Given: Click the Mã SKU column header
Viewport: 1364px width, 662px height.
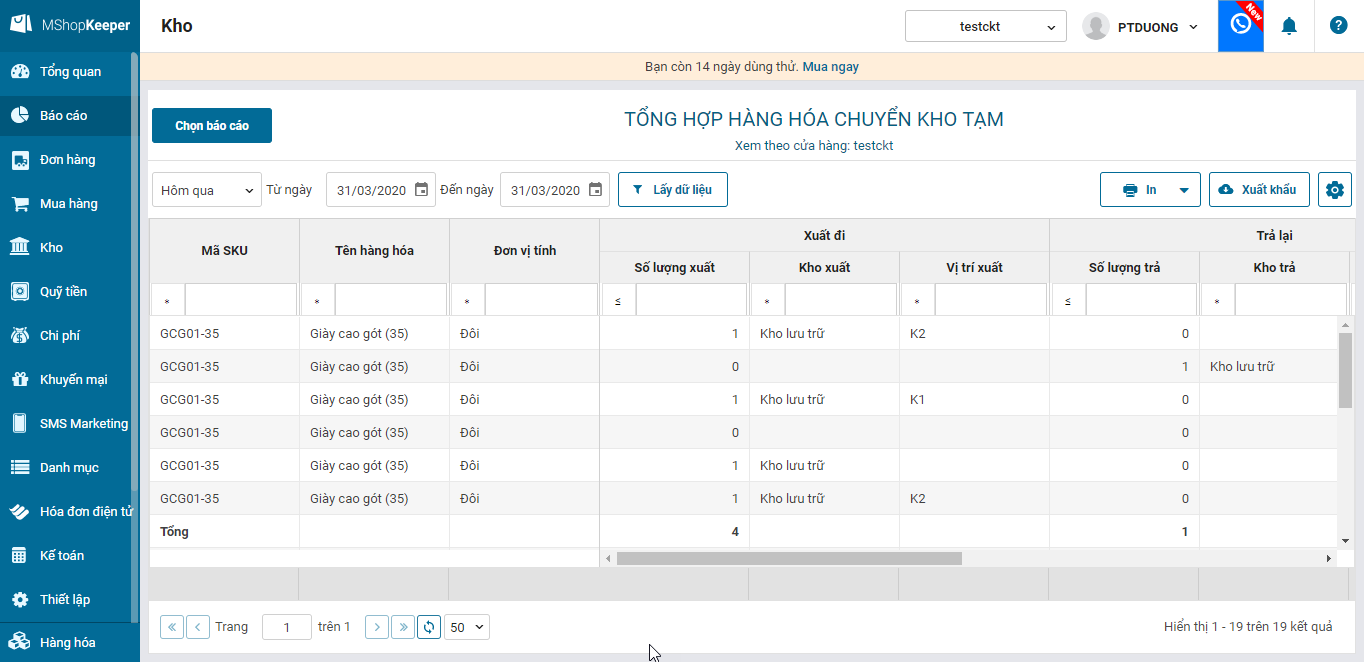Looking at the screenshot, I should [x=225, y=251].
